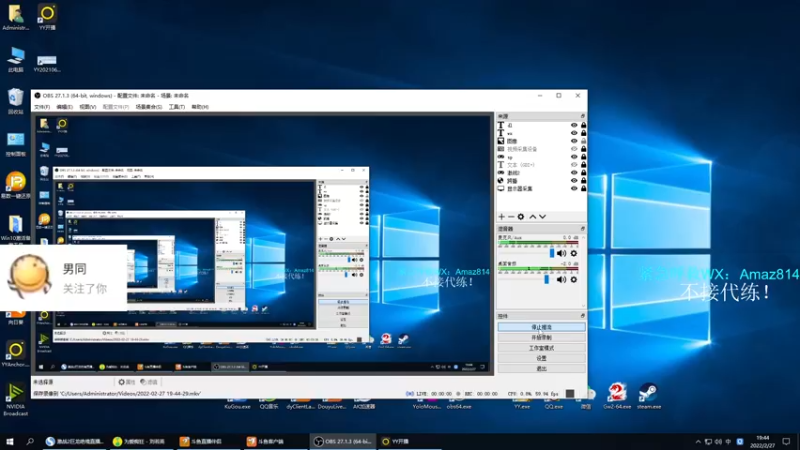Image resolution: width=800 pixels, height=450 pixels.
Task: Show the 文本 (GDI+) source via eye
Action: (574, 165)
